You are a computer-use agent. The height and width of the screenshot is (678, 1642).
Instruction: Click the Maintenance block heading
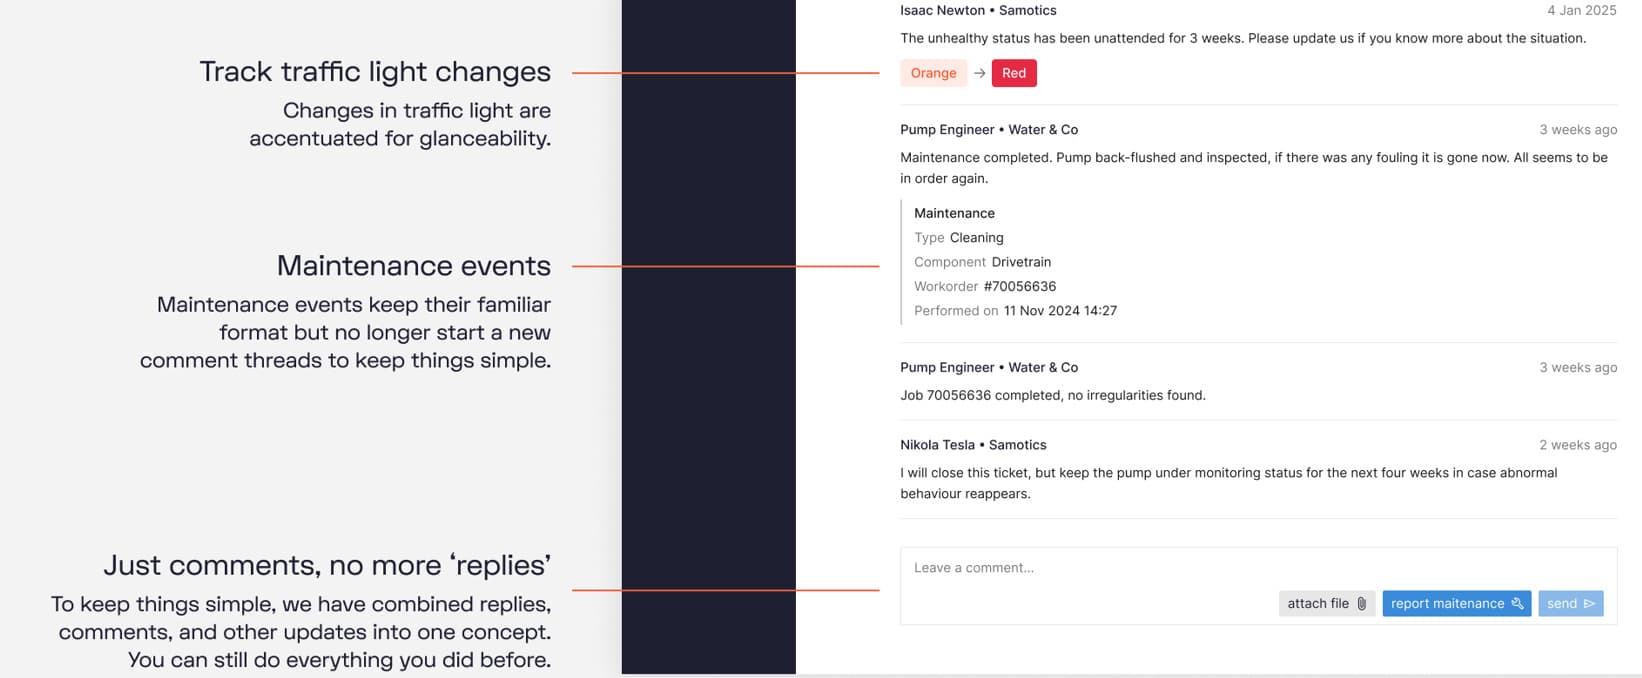[954, 213]
